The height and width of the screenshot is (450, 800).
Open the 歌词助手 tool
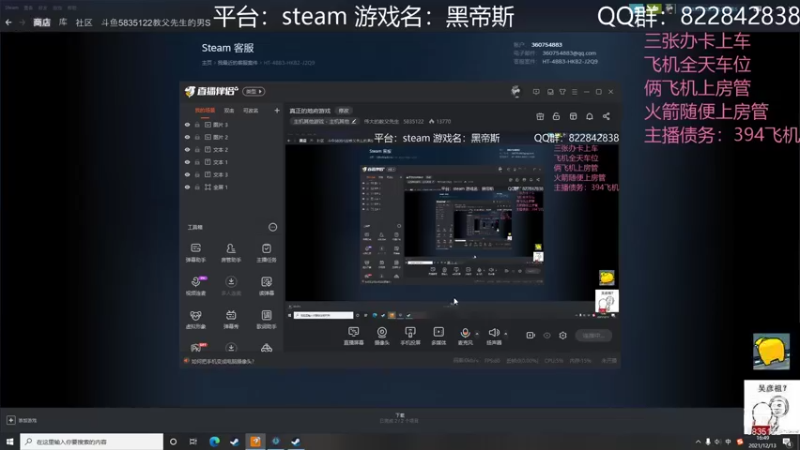[266, 319]
